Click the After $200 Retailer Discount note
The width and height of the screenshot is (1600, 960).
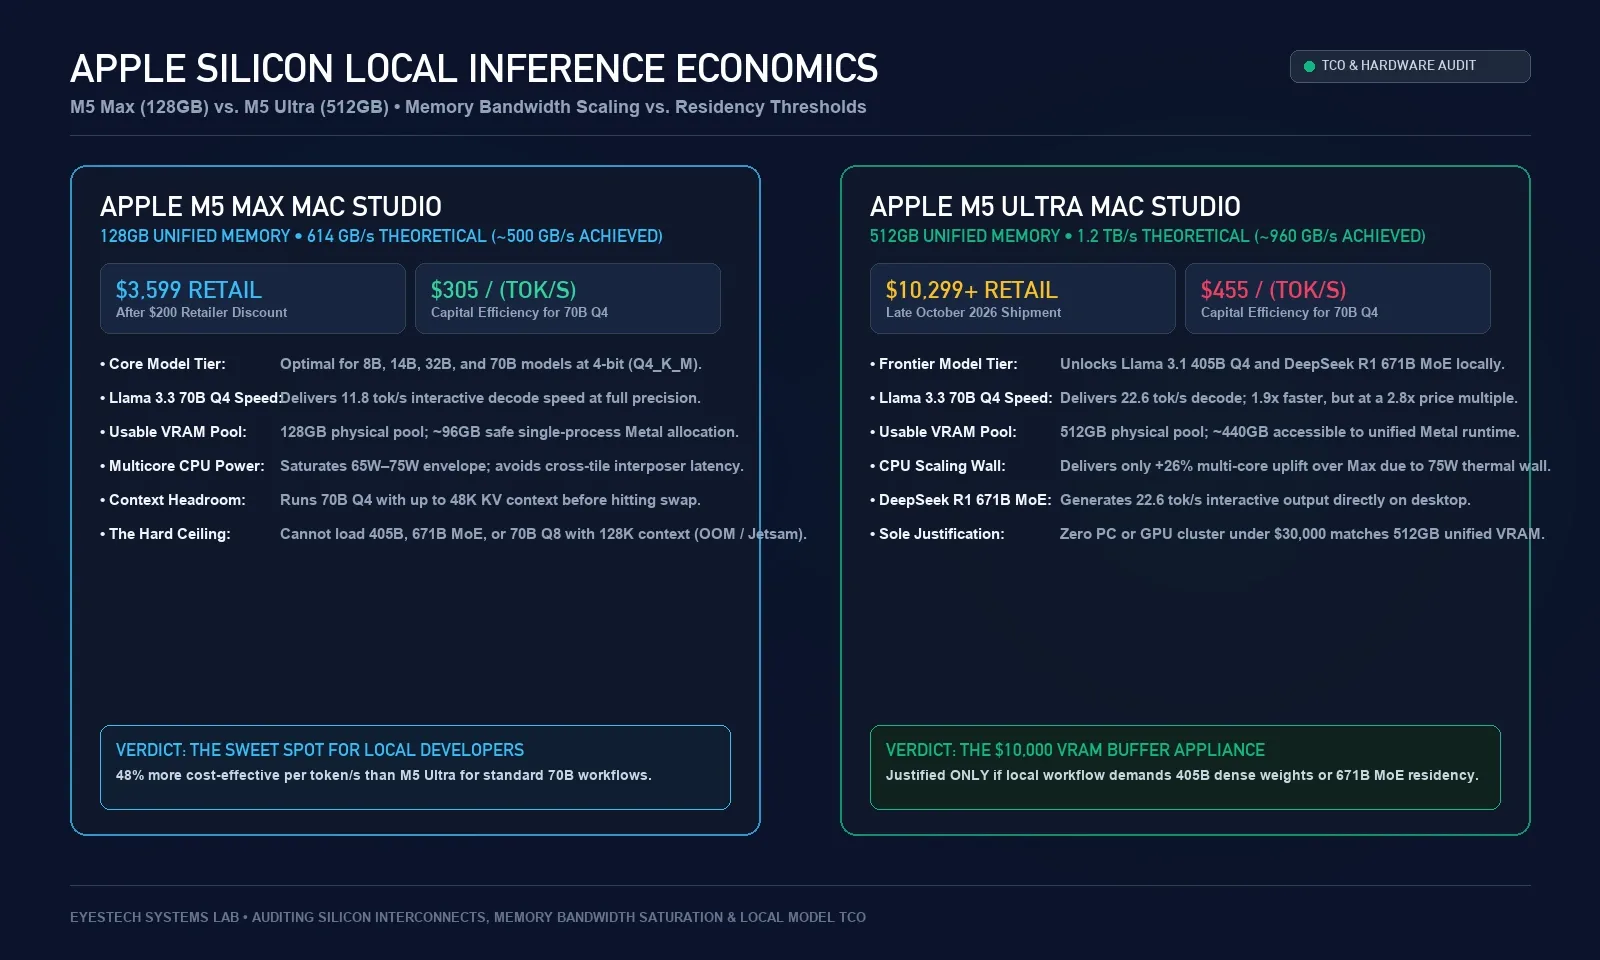[201, 313]
